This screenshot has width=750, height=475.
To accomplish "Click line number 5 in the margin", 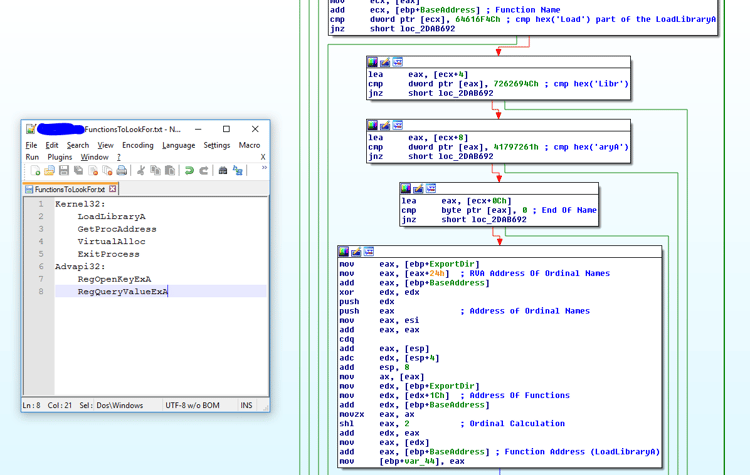I will tap(41, 254).
